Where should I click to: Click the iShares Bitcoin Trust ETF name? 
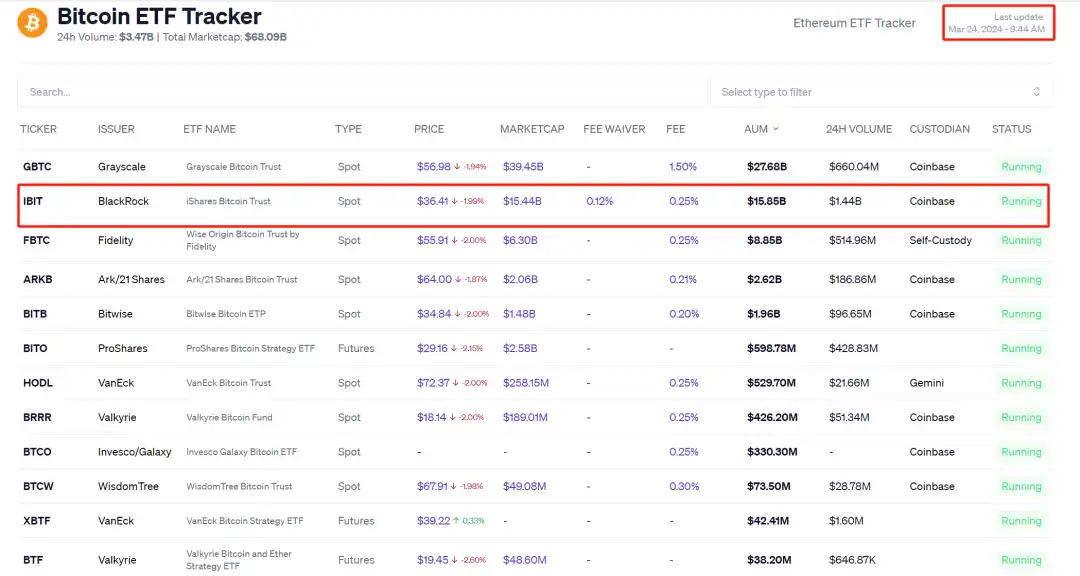coord(228,201)
